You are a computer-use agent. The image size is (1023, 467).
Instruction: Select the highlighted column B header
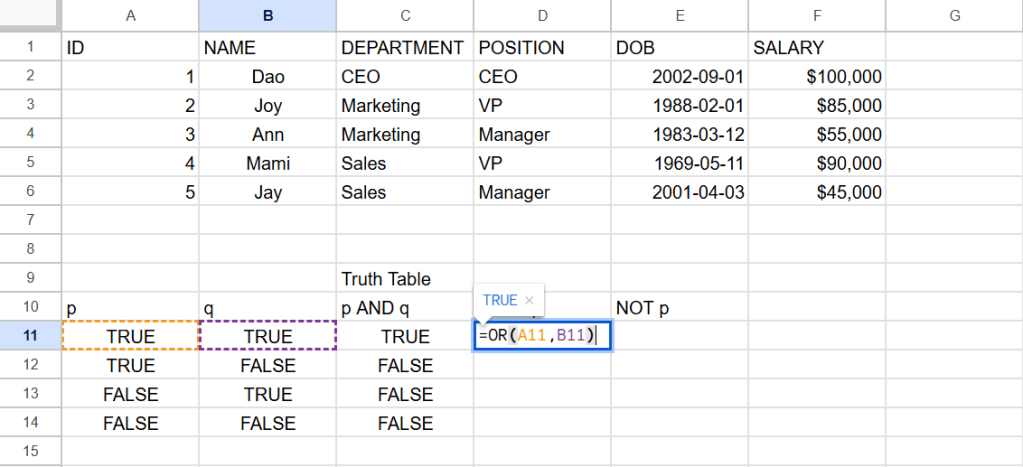click(x=267, y=15)
